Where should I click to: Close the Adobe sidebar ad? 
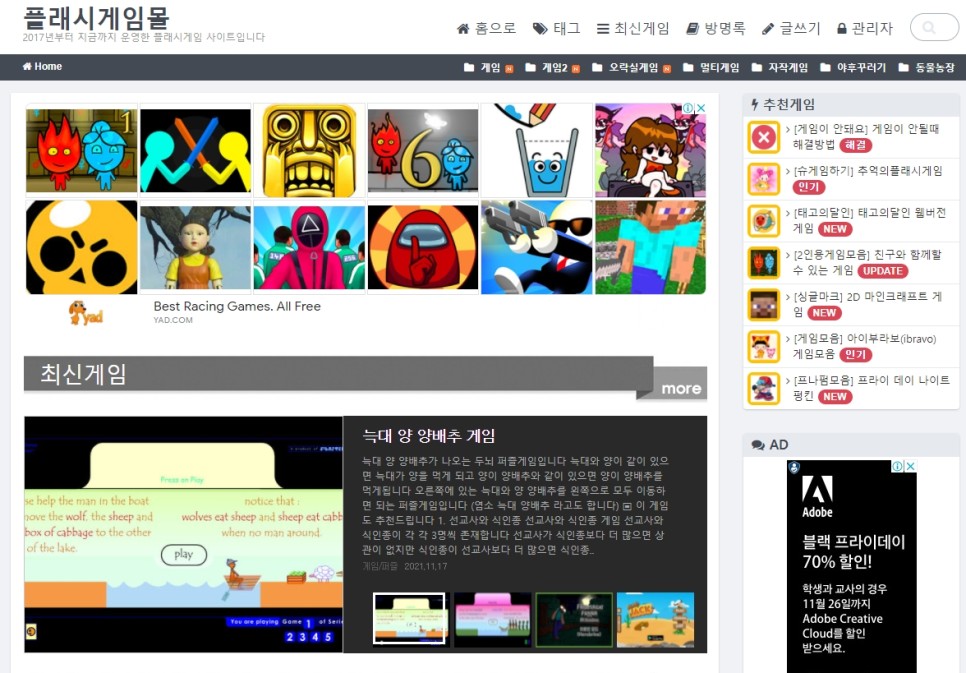[911, 466]
